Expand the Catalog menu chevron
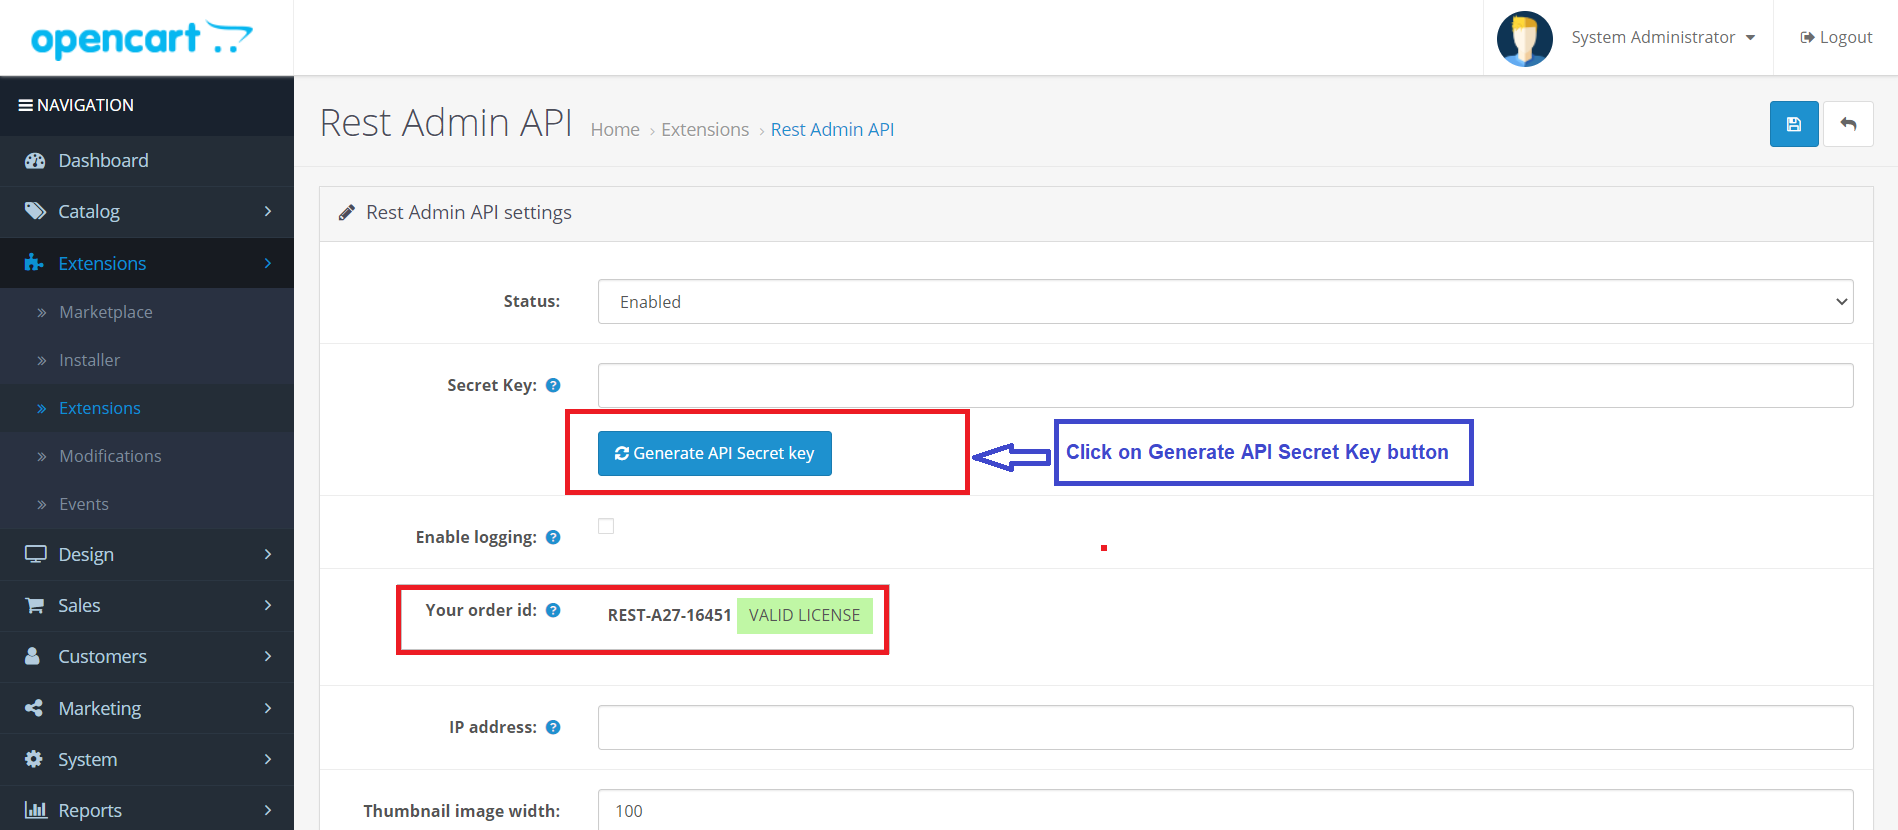Image resolution: width=1898 pixels, height=830 pixels. (x=268, y=211)
